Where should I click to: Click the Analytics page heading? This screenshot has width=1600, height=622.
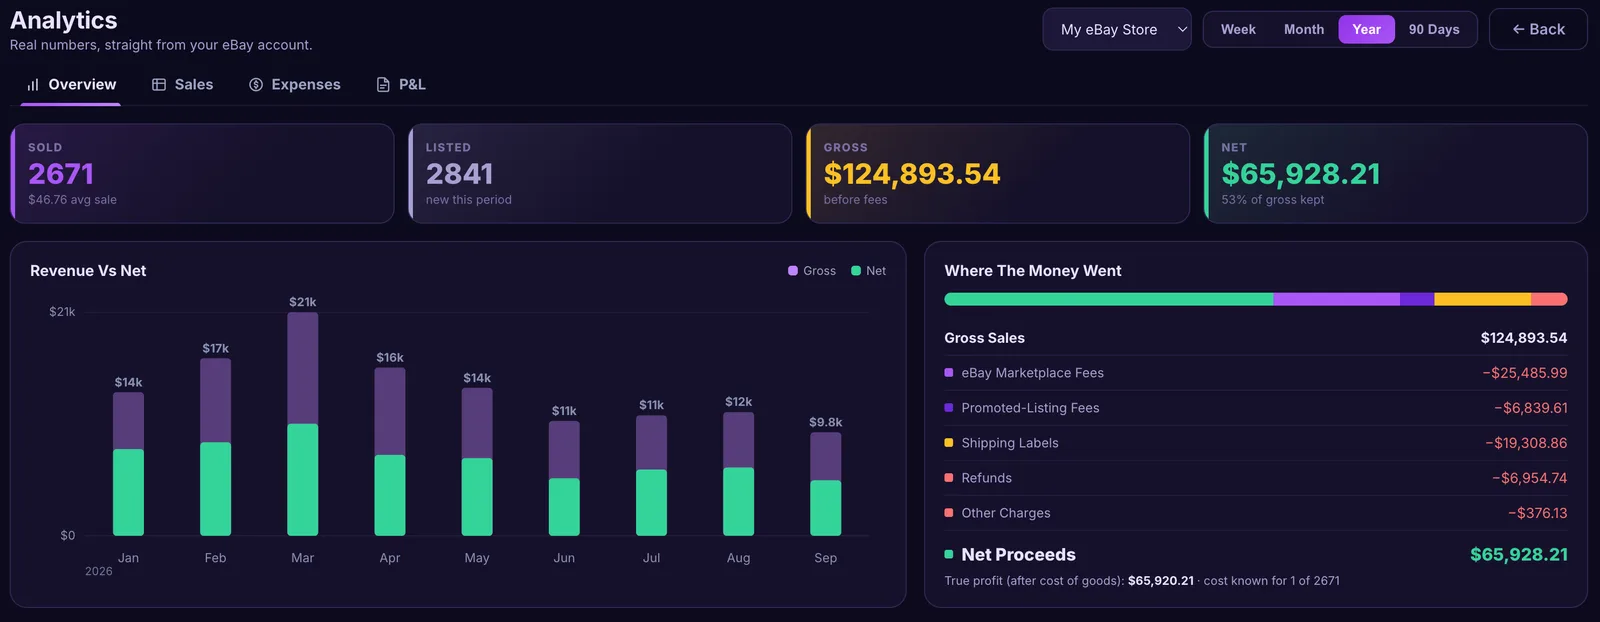pyautogui.click(x=64, y=20)
